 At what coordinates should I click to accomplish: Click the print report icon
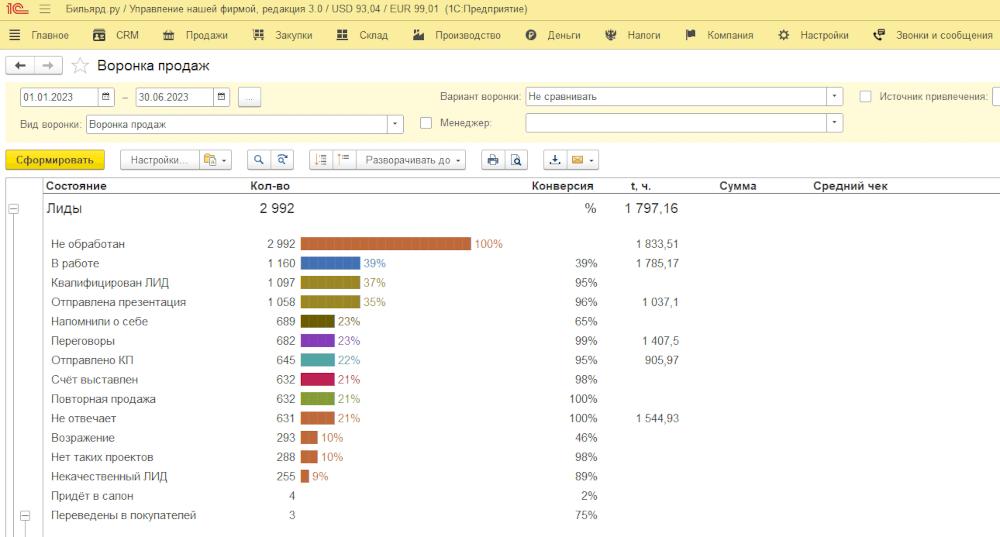tap(492, 160)
